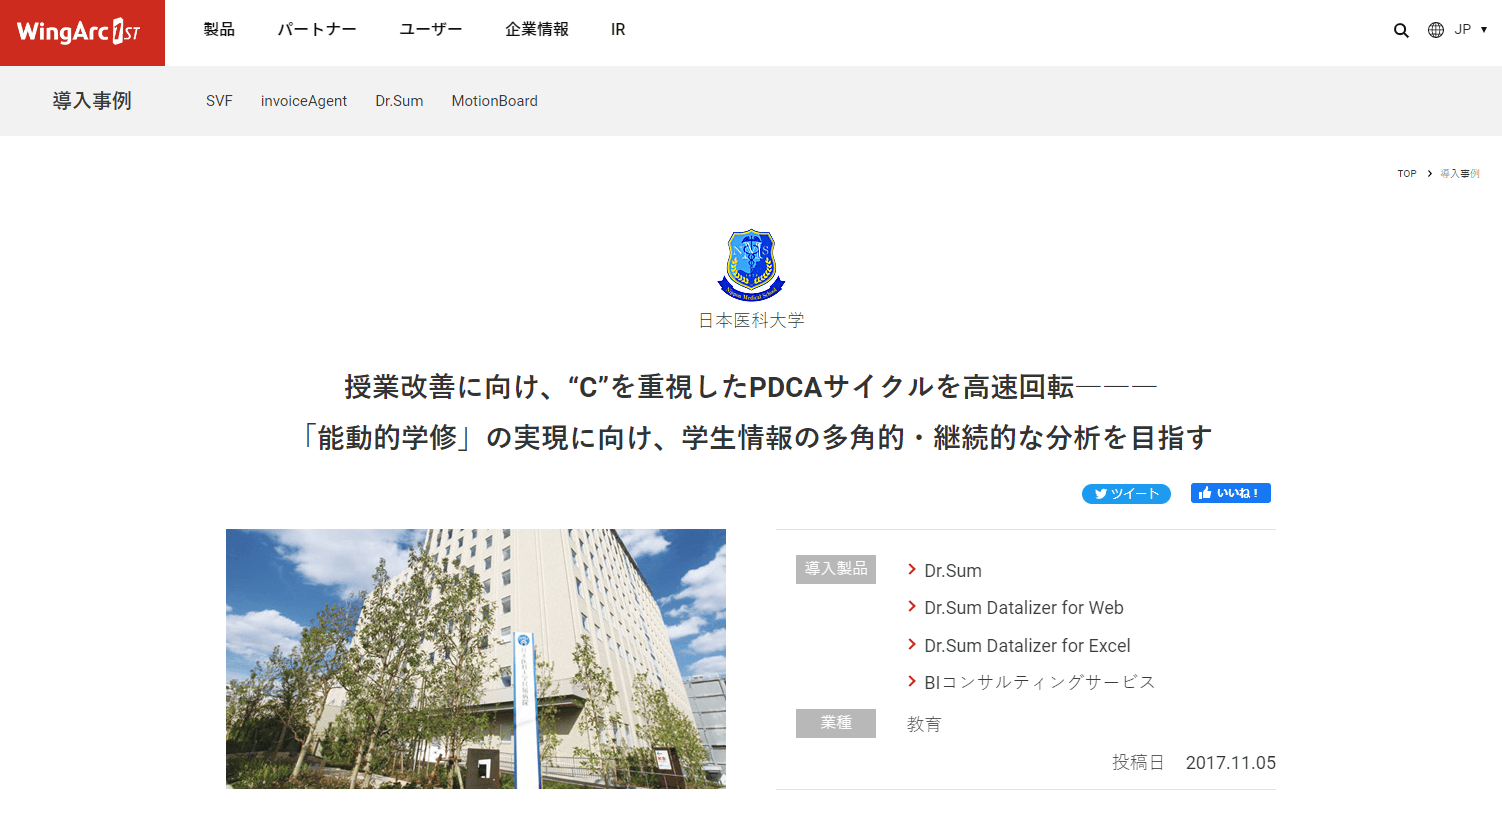Open the BIコンサルティングサービス link
The image size is (1502, 825).
pos(1039,682)
